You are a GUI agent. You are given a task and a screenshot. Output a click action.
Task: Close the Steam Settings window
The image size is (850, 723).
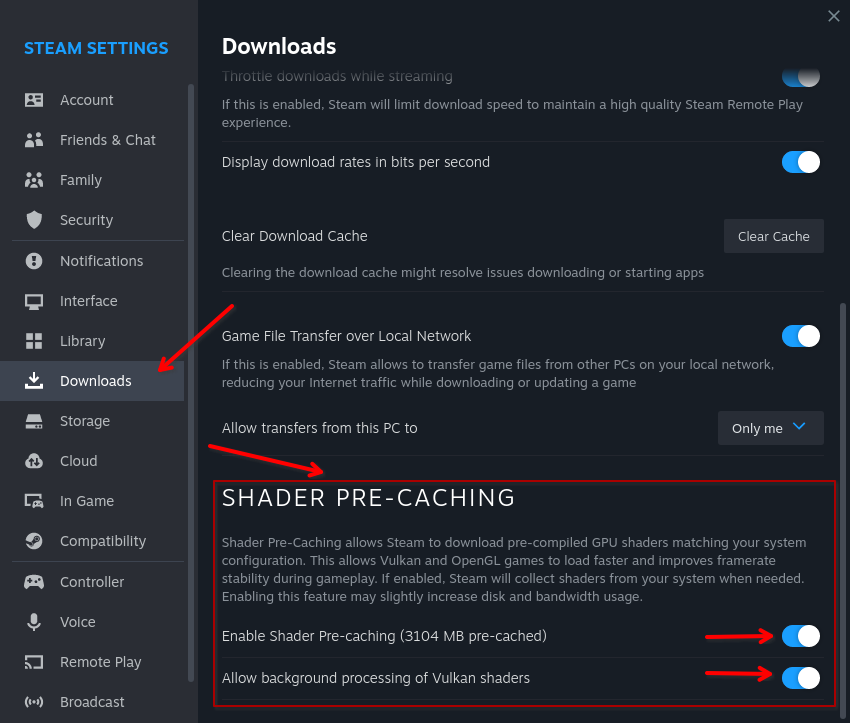[x=834, y=15]
